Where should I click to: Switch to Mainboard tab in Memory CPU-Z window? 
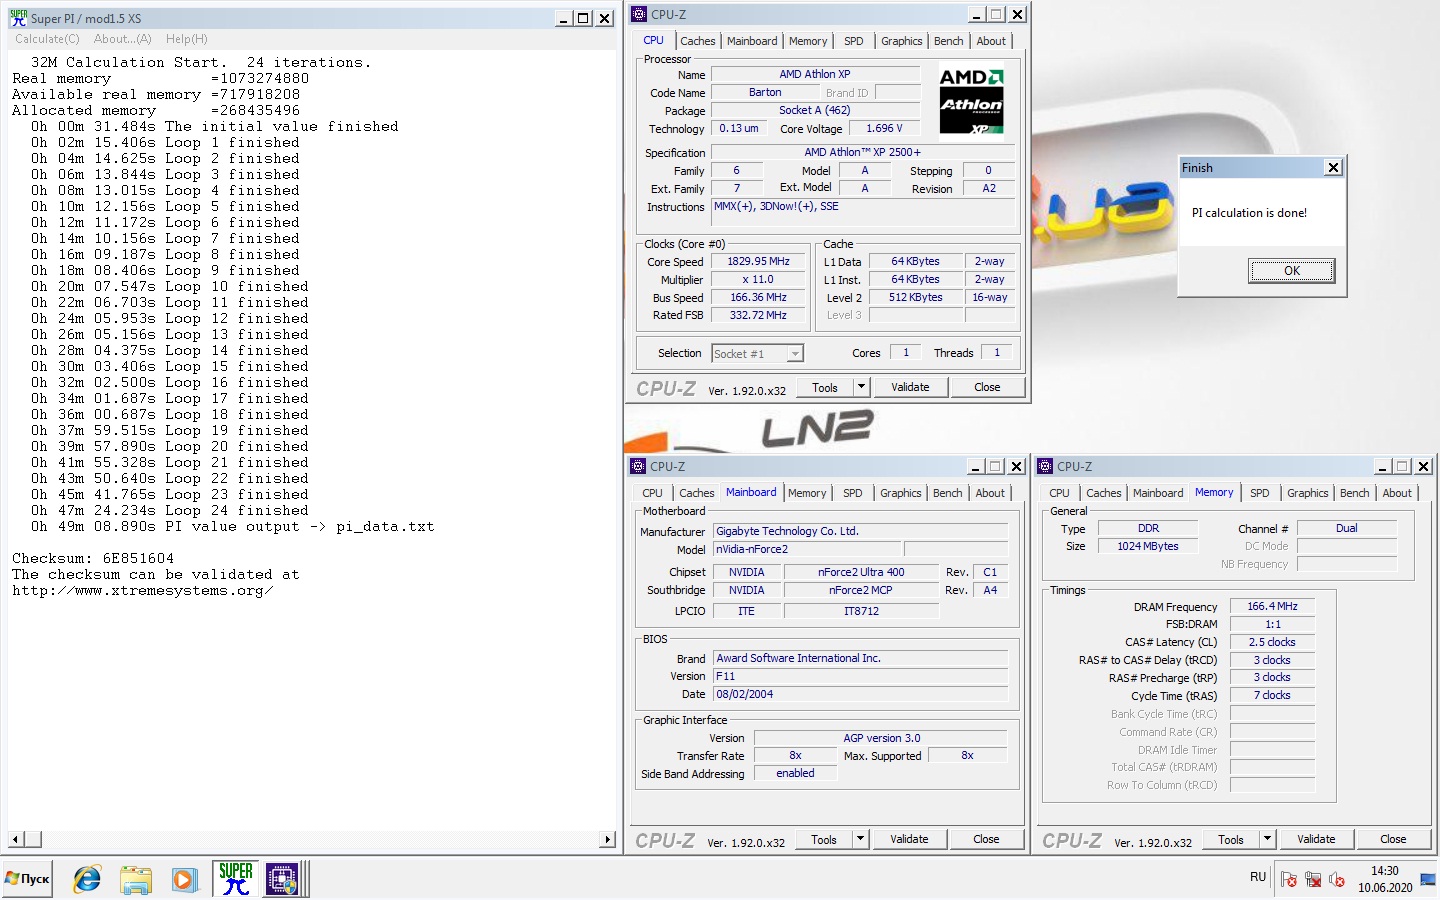[1158, 493]
